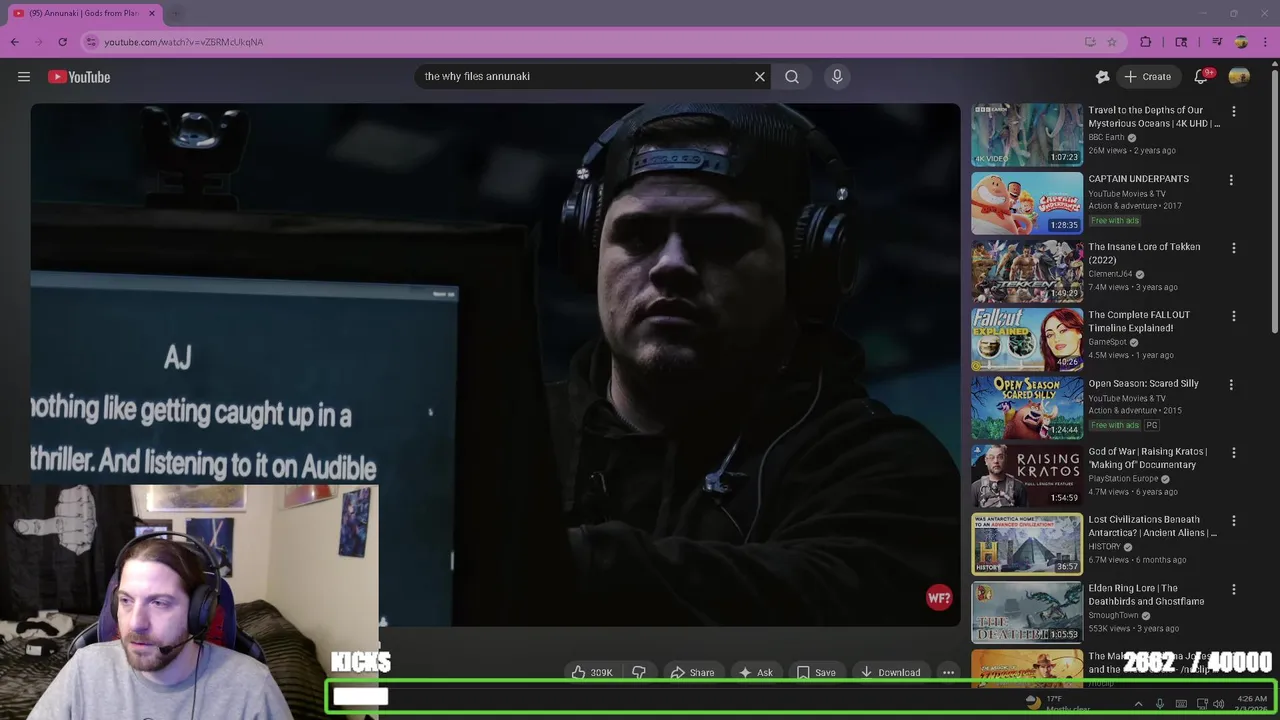This screenshot has width=1280, height=720.
Task: Visit the BBC Earth channel name
Action: click(x=1107, y=137)
